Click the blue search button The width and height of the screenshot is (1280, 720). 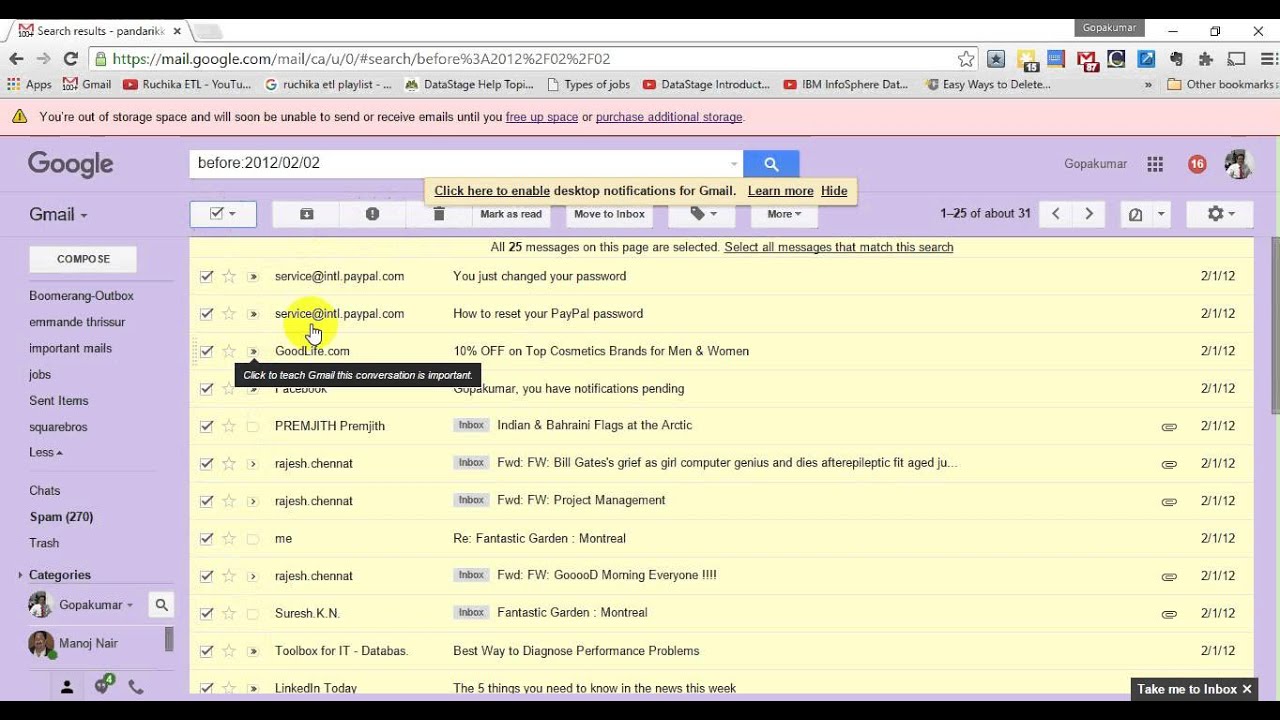click(x=771, y=164)
